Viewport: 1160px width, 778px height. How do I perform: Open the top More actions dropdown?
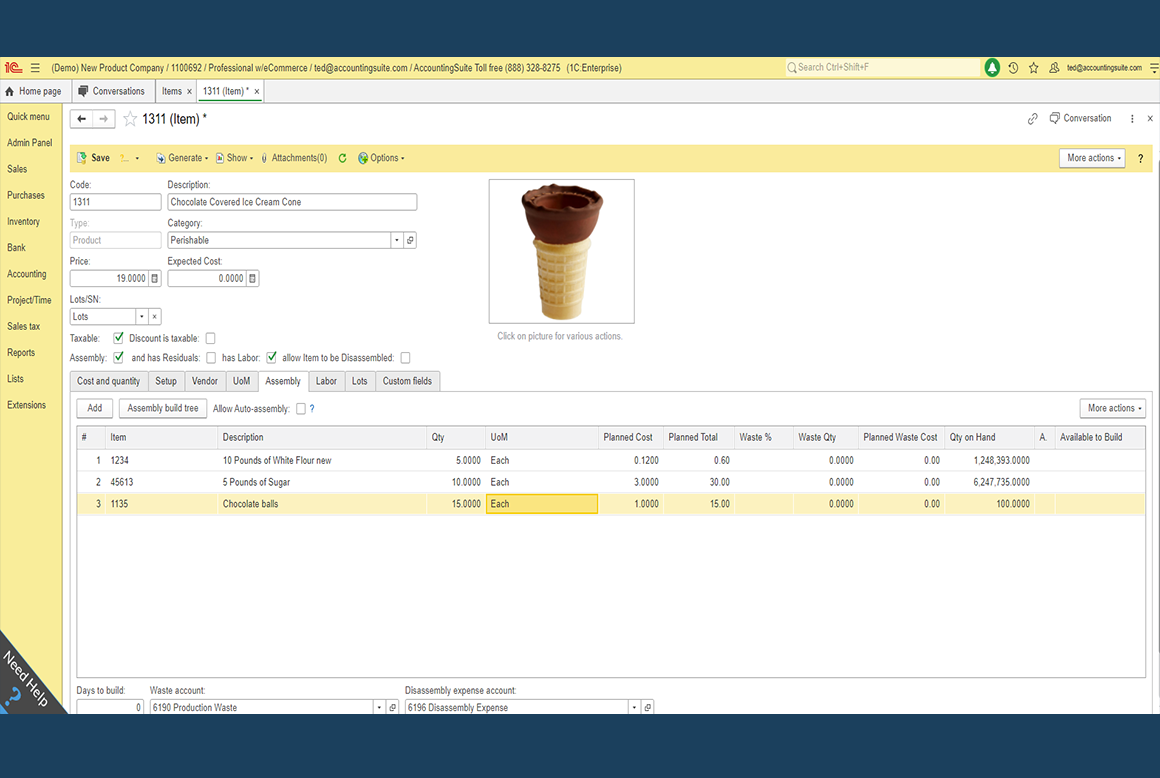[x=1092, y=158]
